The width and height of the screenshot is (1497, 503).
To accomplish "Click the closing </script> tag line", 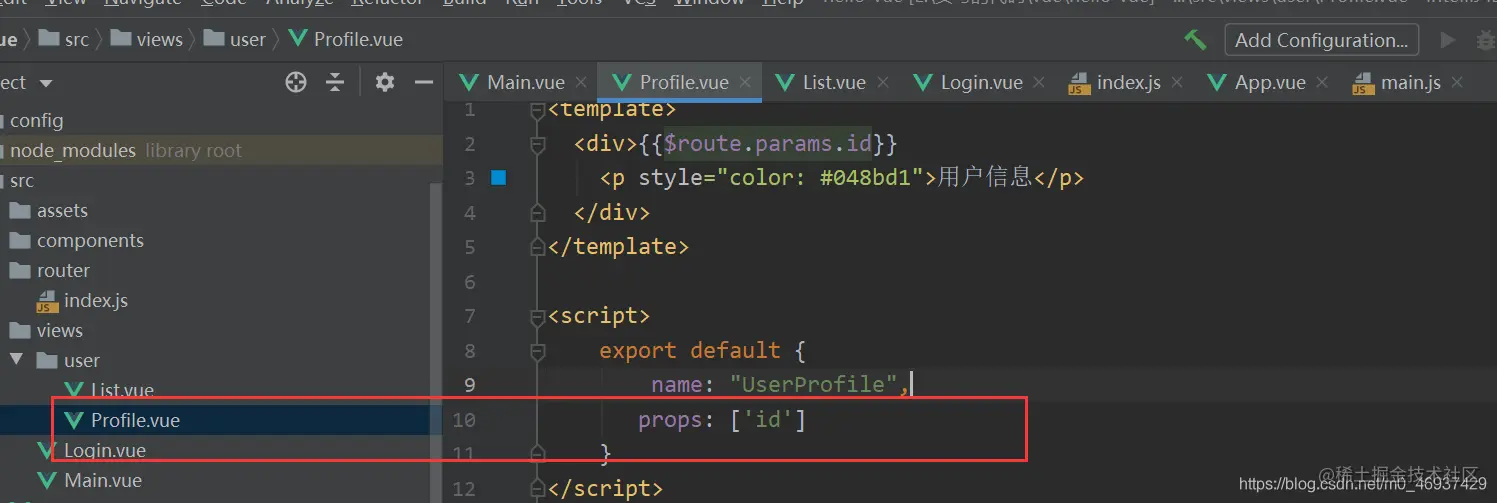I will pos(605,488).
